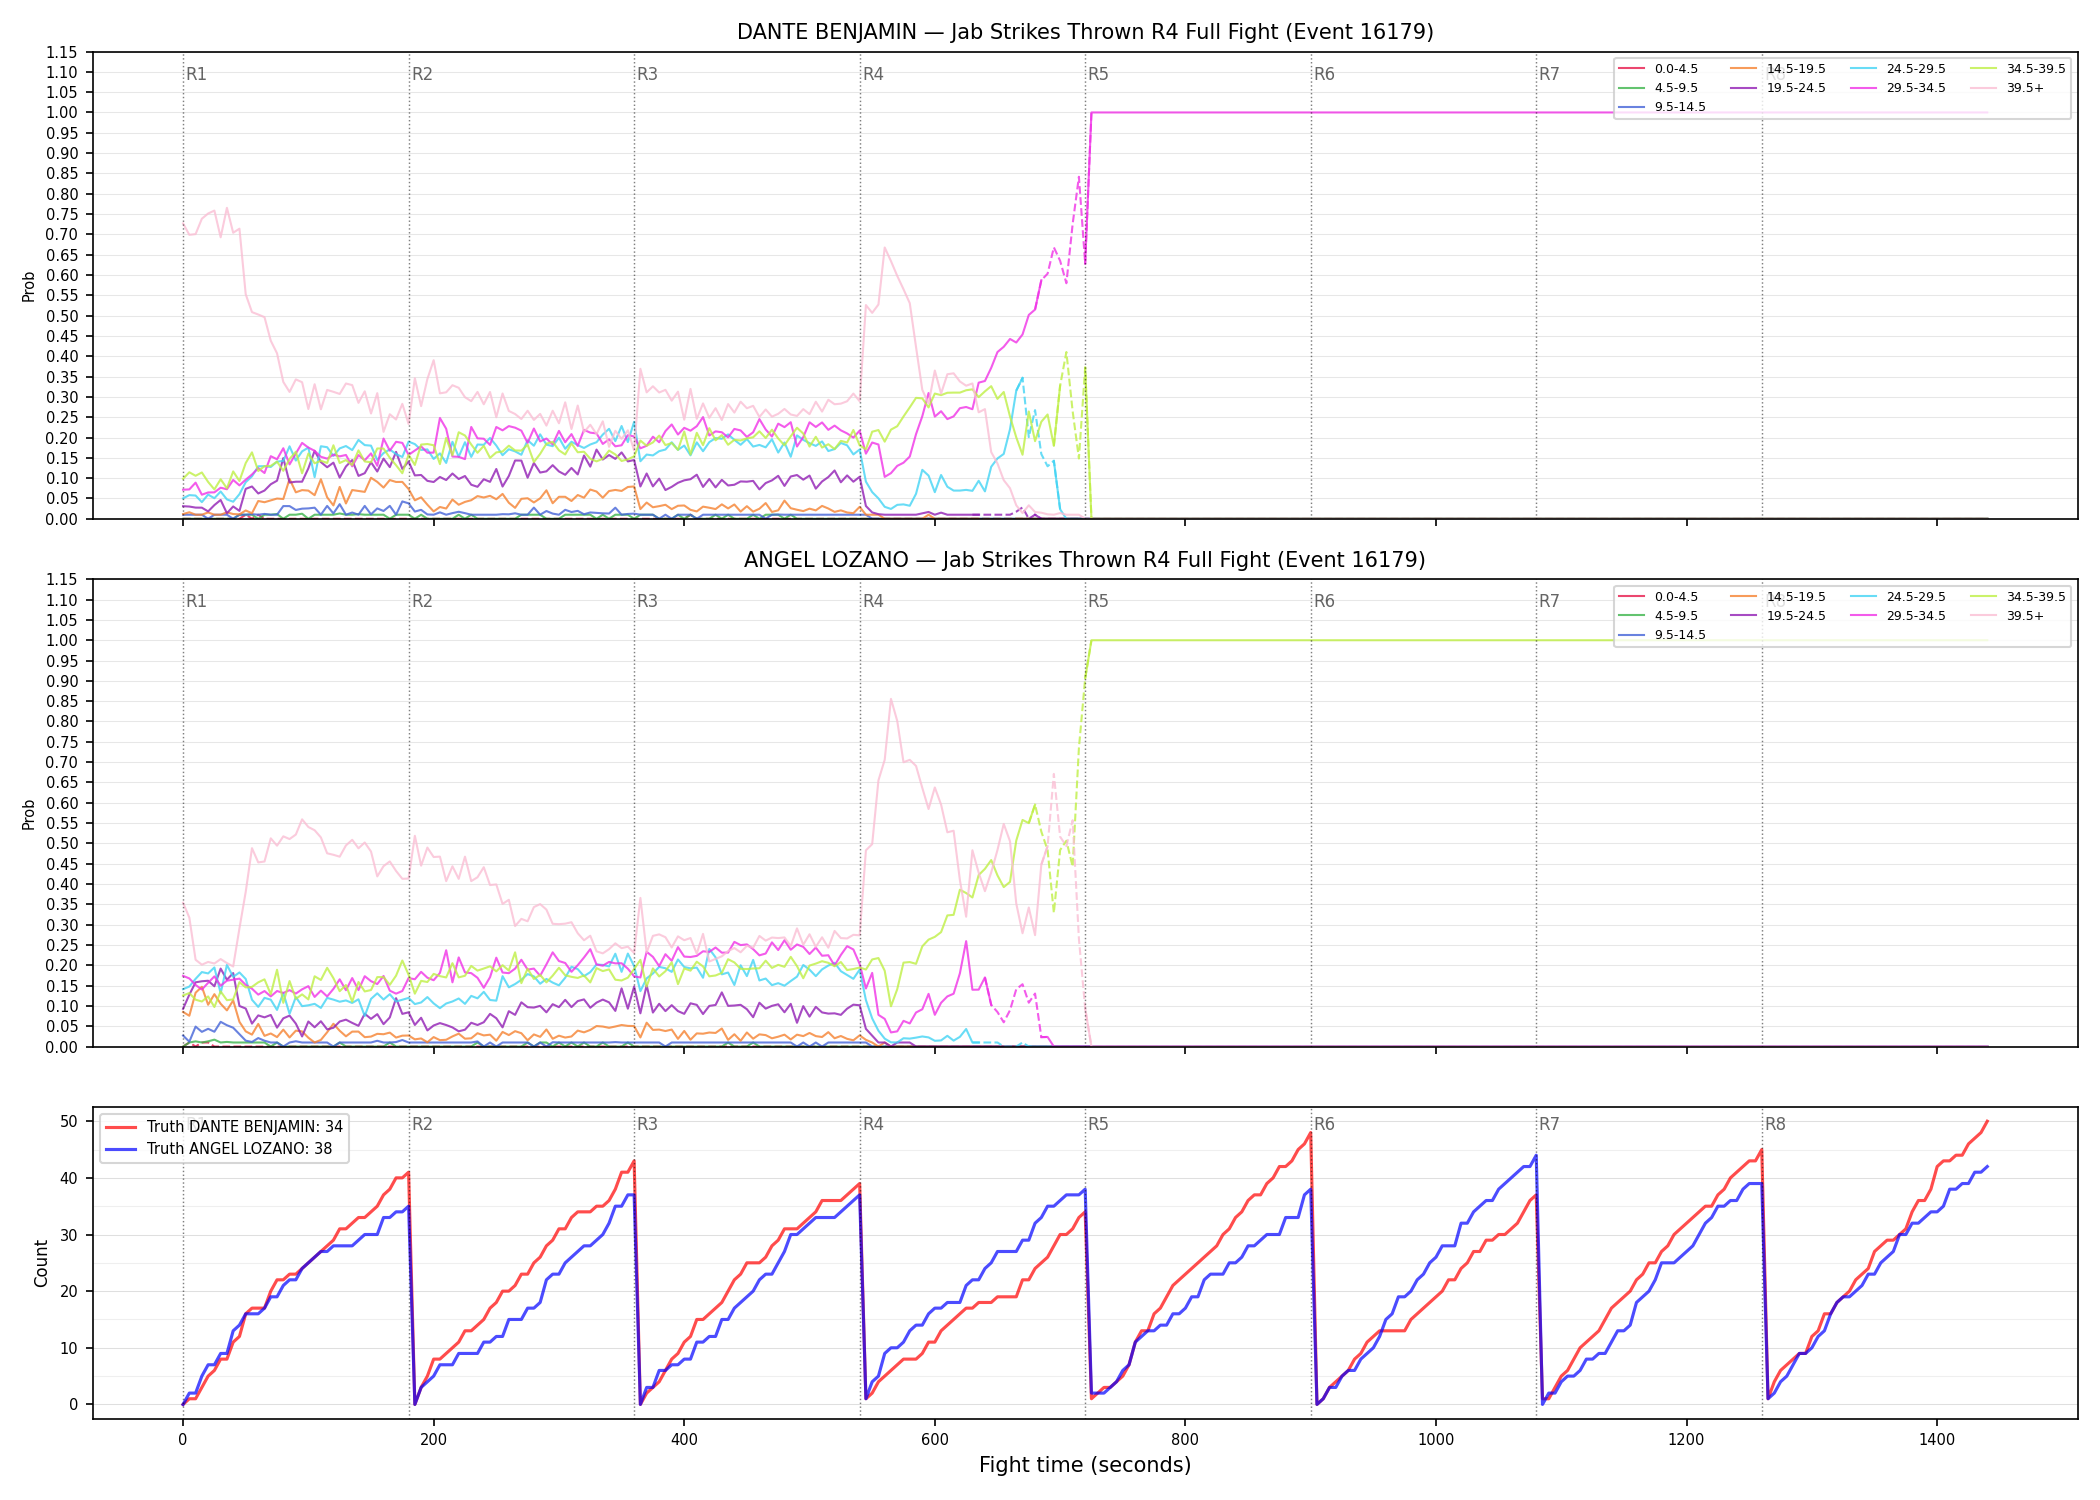Click the 9.5-14.5 legend entry in the Angel Lozano chart
Screen dimensions: 2100x1500
coord(1662,635)
